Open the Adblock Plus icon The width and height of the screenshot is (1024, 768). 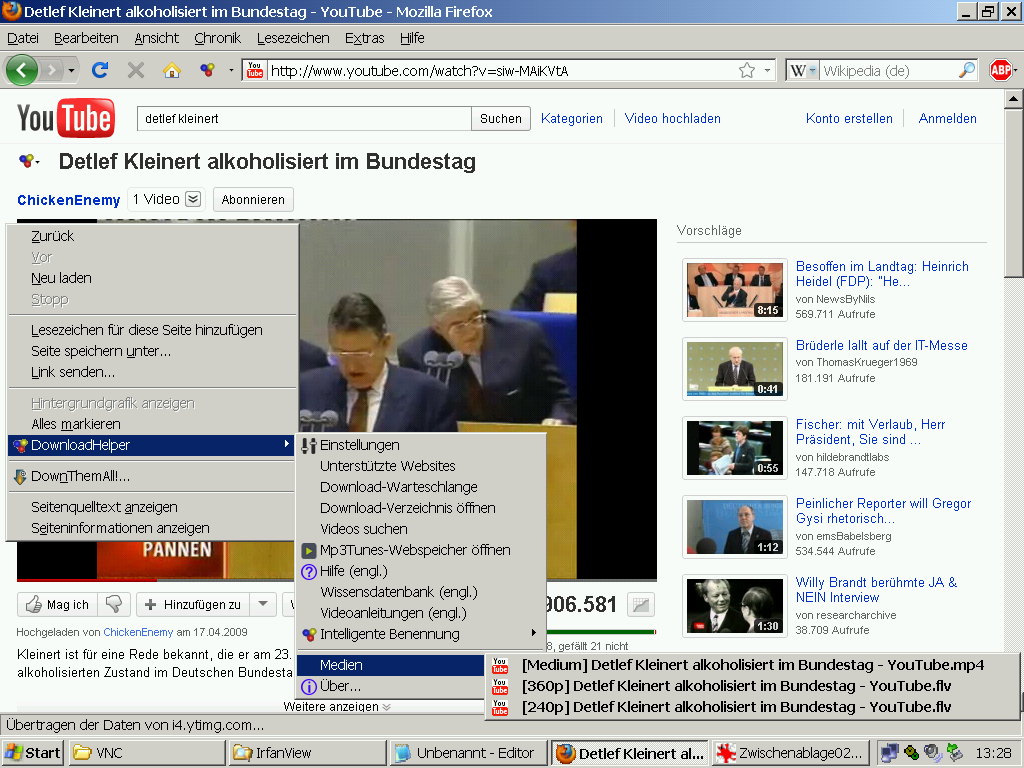click(x=1001, y=70)
